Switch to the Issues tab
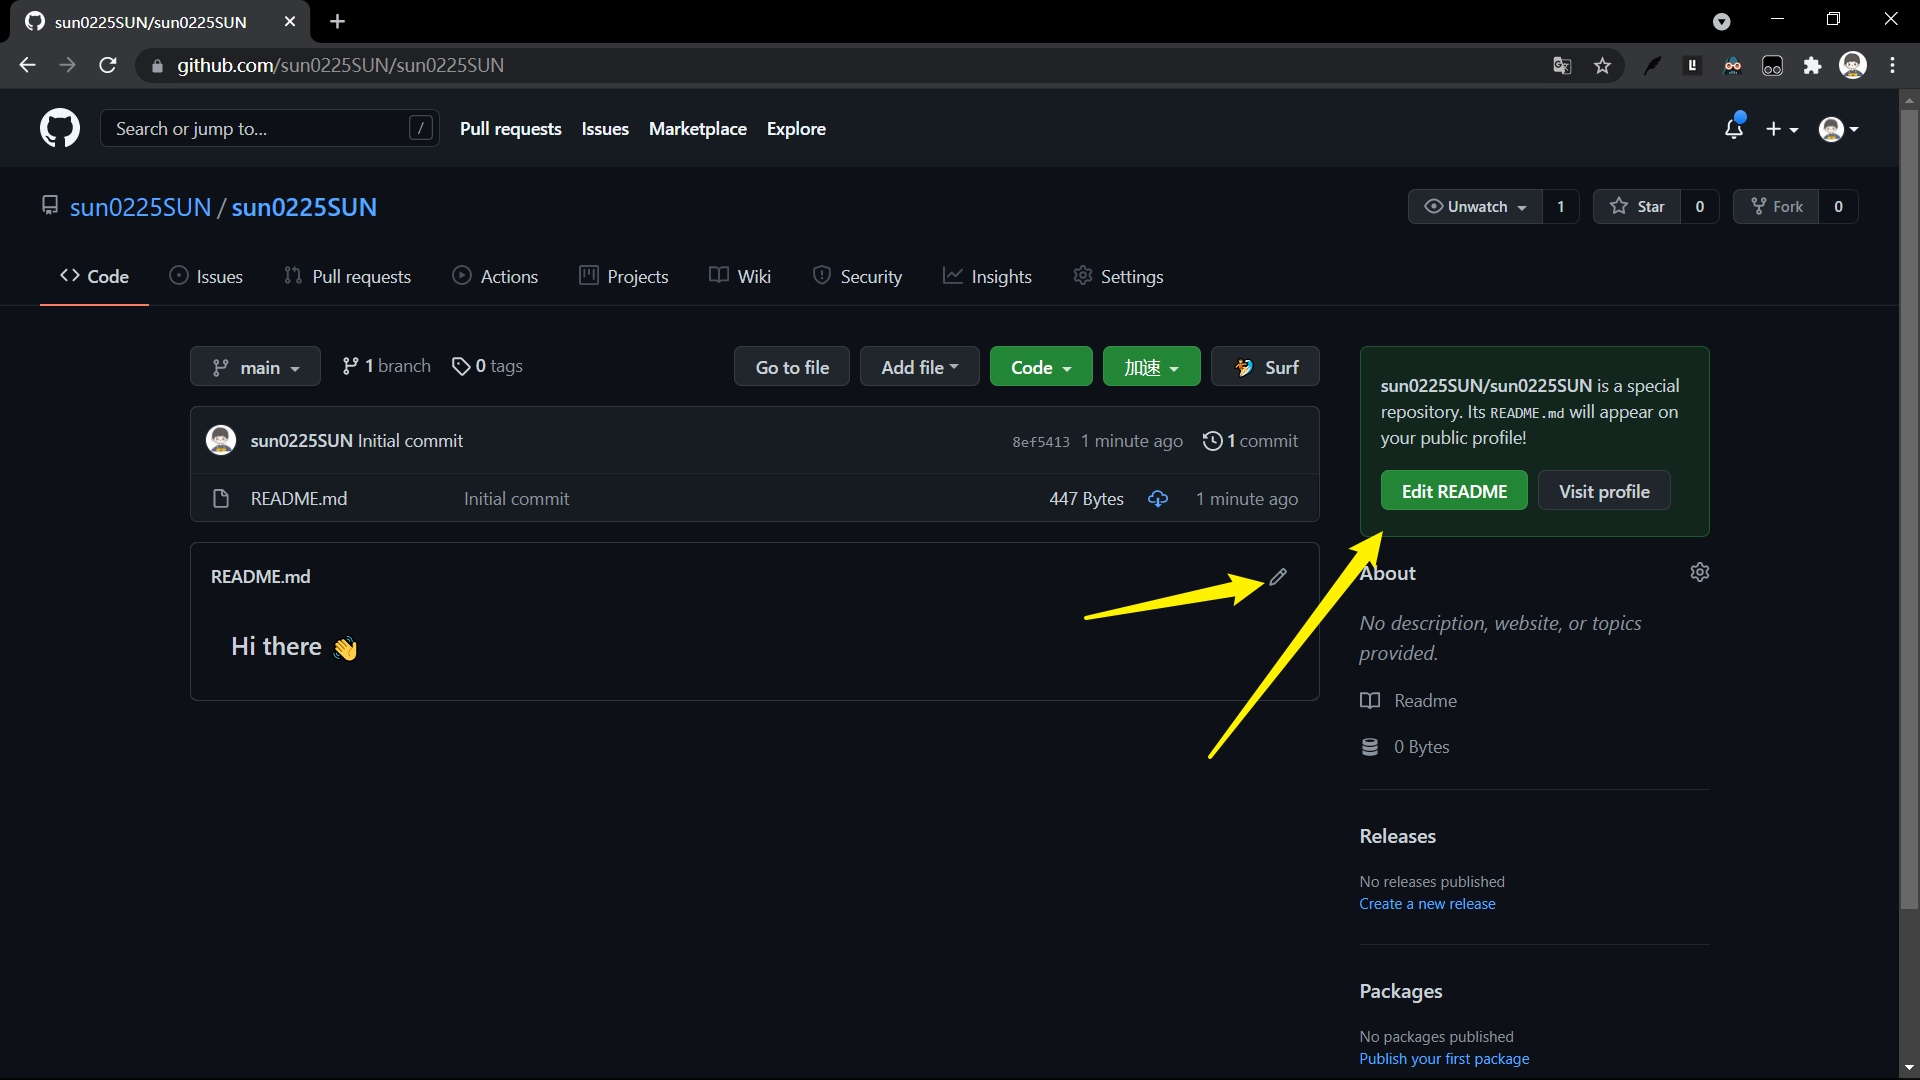This screenshot has width=1920, height=1080. click(x=206, y=276)
